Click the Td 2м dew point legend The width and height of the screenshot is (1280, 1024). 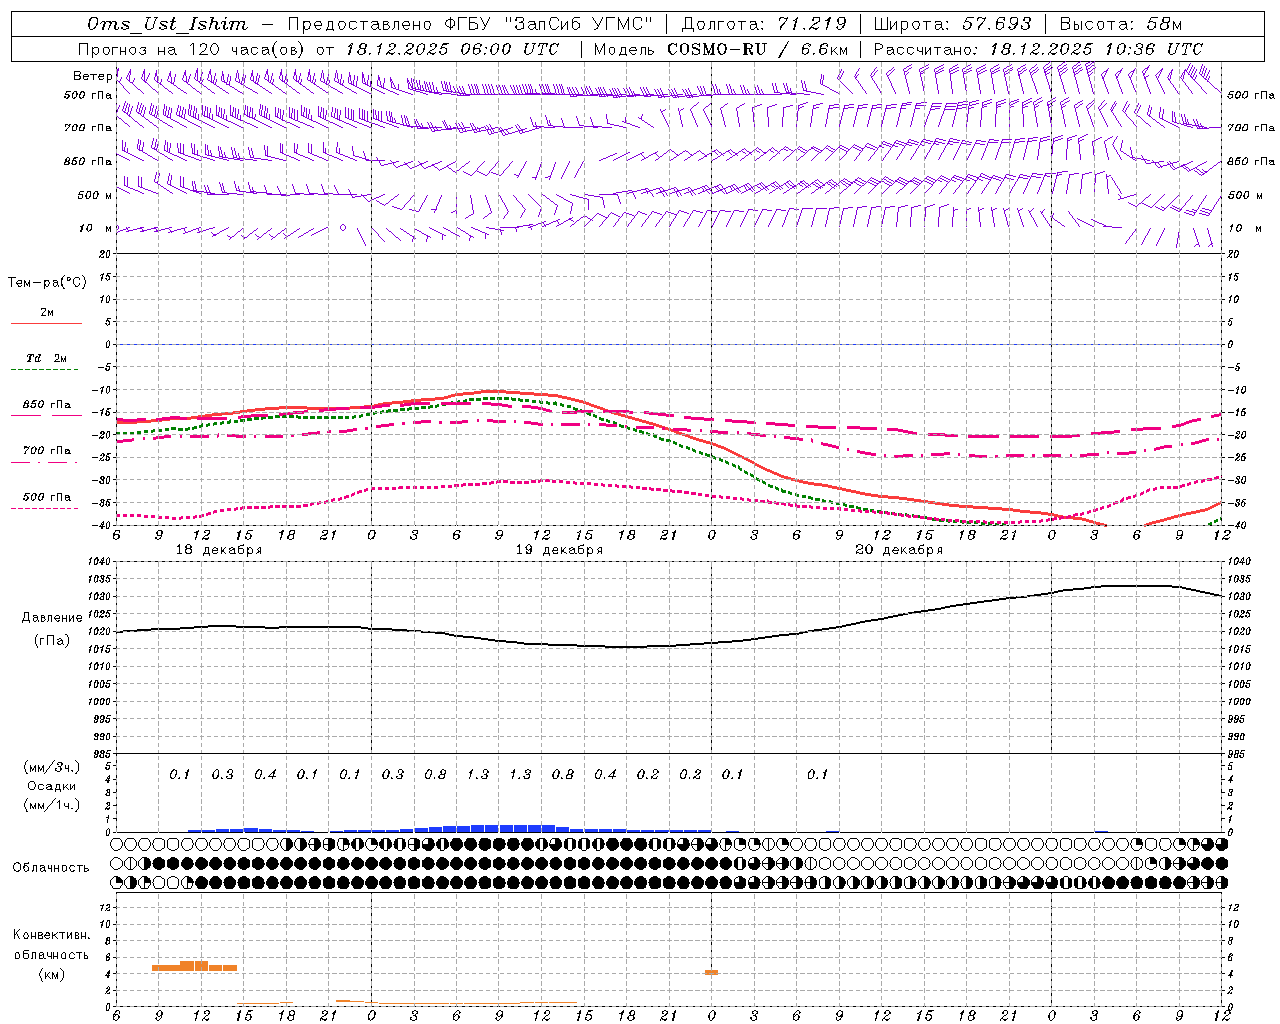tap(46, 358)
